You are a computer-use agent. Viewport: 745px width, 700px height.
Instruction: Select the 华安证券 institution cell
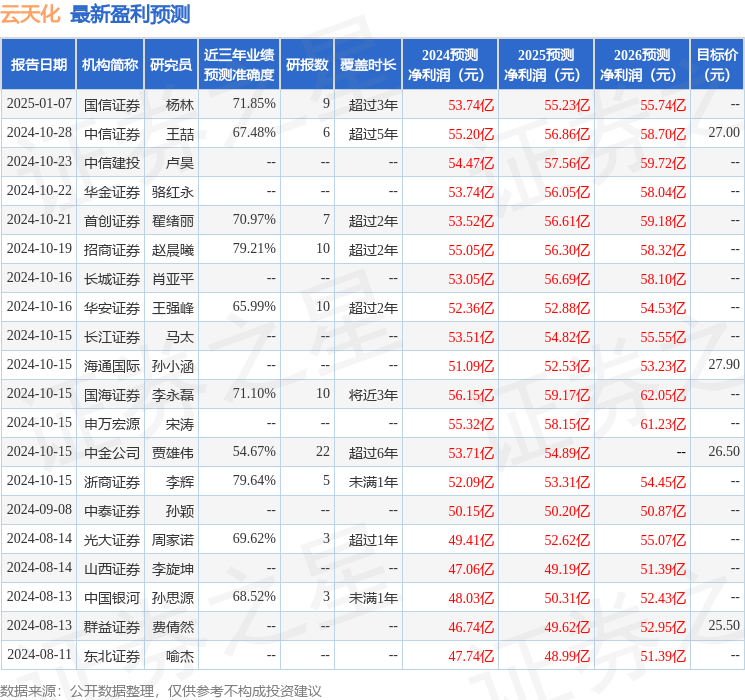[112, 308]
